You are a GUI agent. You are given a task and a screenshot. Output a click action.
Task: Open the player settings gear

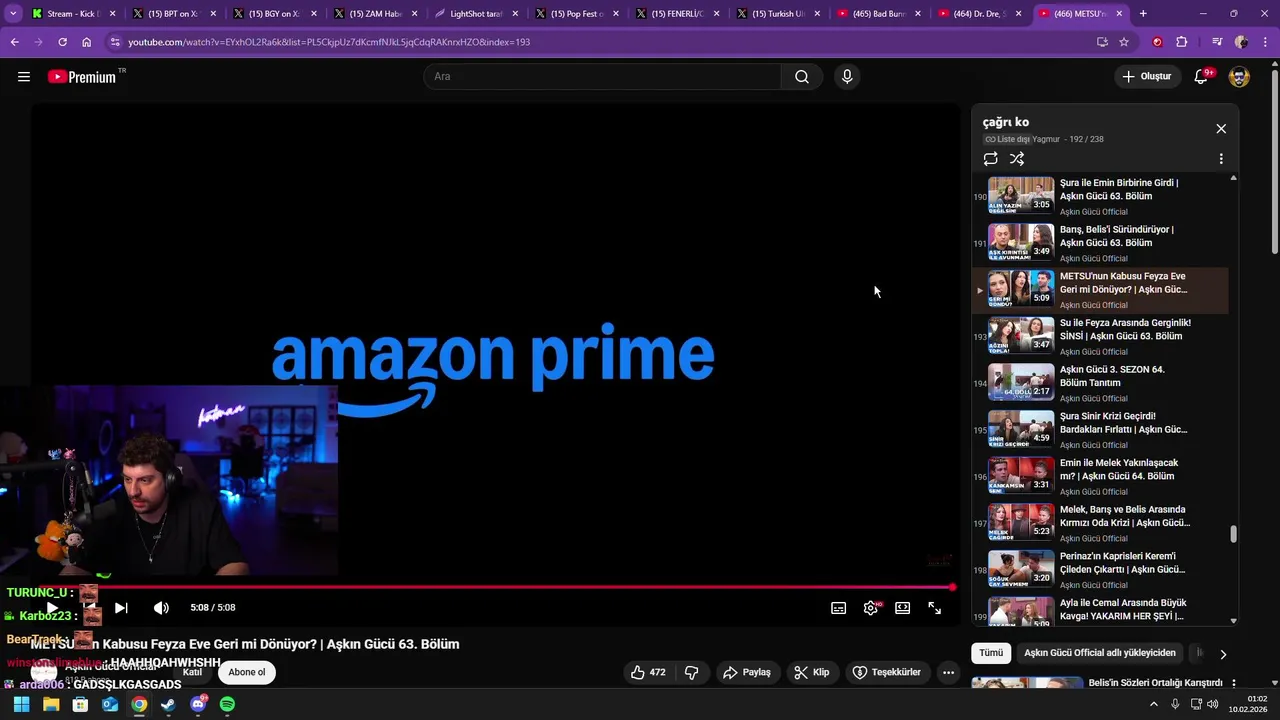point(871,608)
